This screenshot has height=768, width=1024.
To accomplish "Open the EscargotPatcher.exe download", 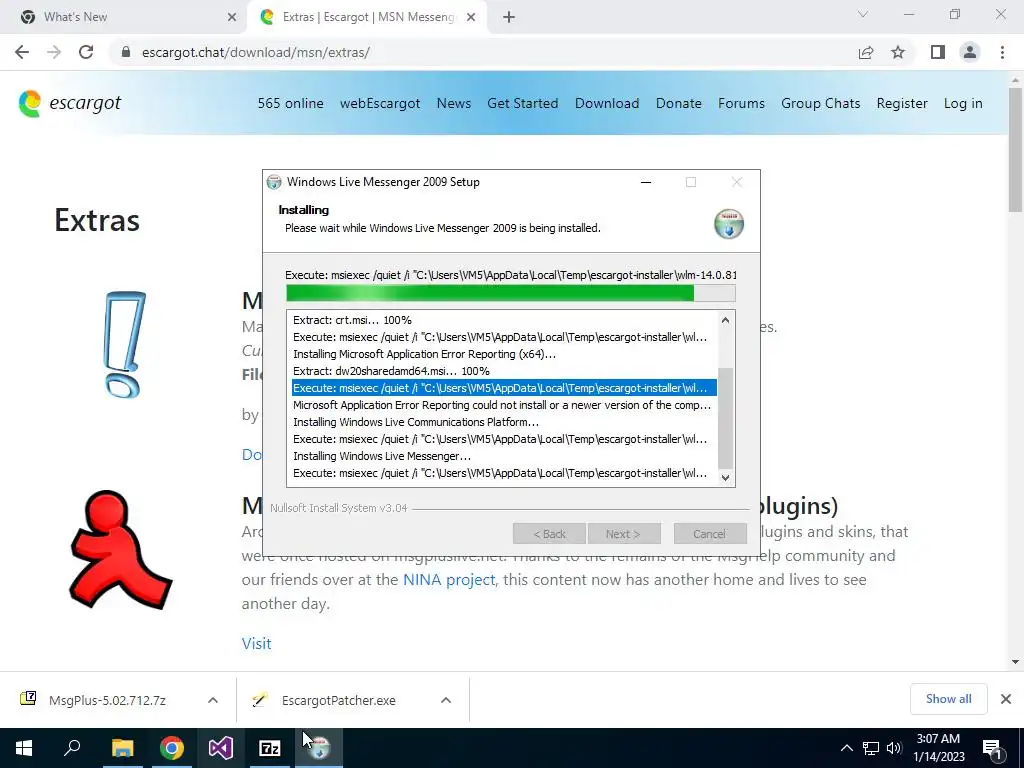I will pos(338,700).
